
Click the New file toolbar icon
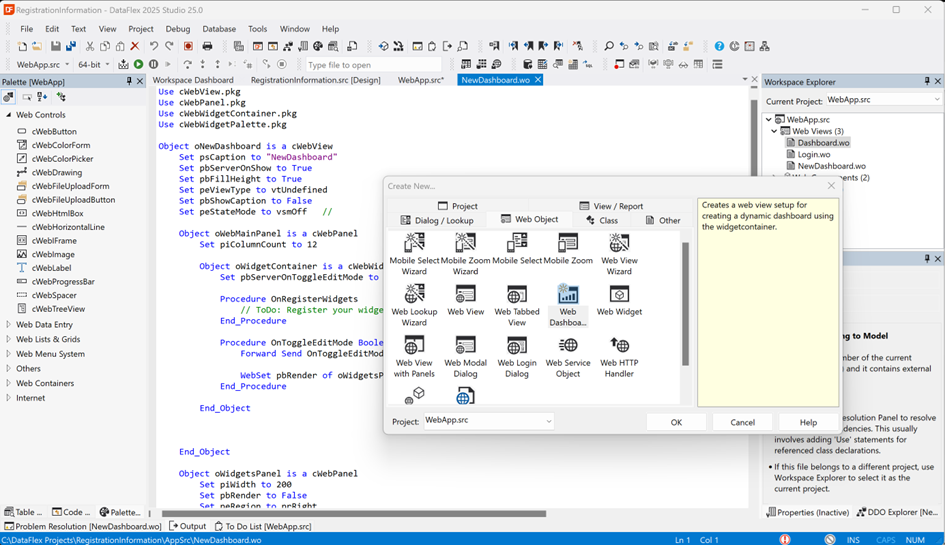click(x=22, y=46)
